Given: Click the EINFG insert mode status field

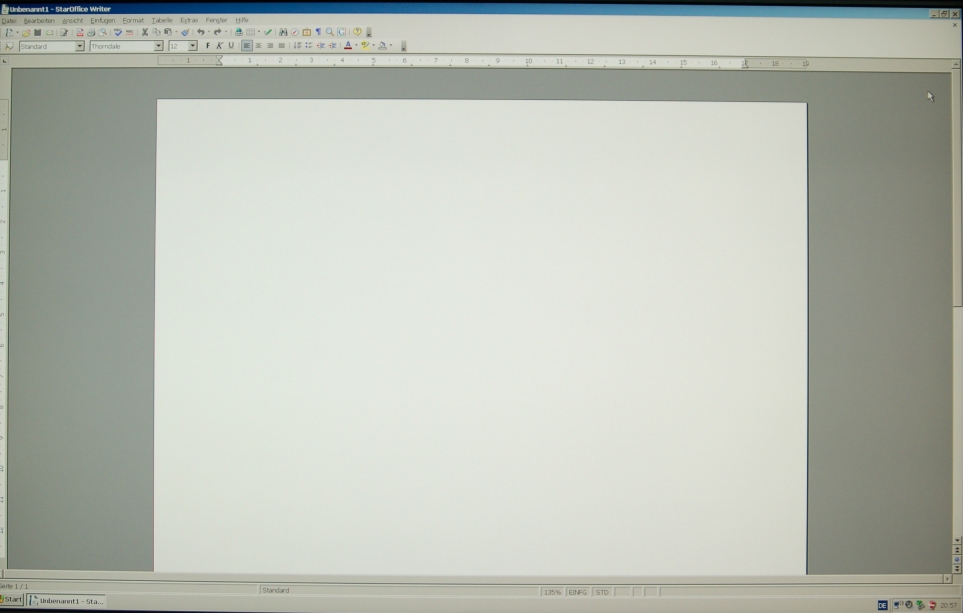Looking at the screenshot, I should 577,592.
